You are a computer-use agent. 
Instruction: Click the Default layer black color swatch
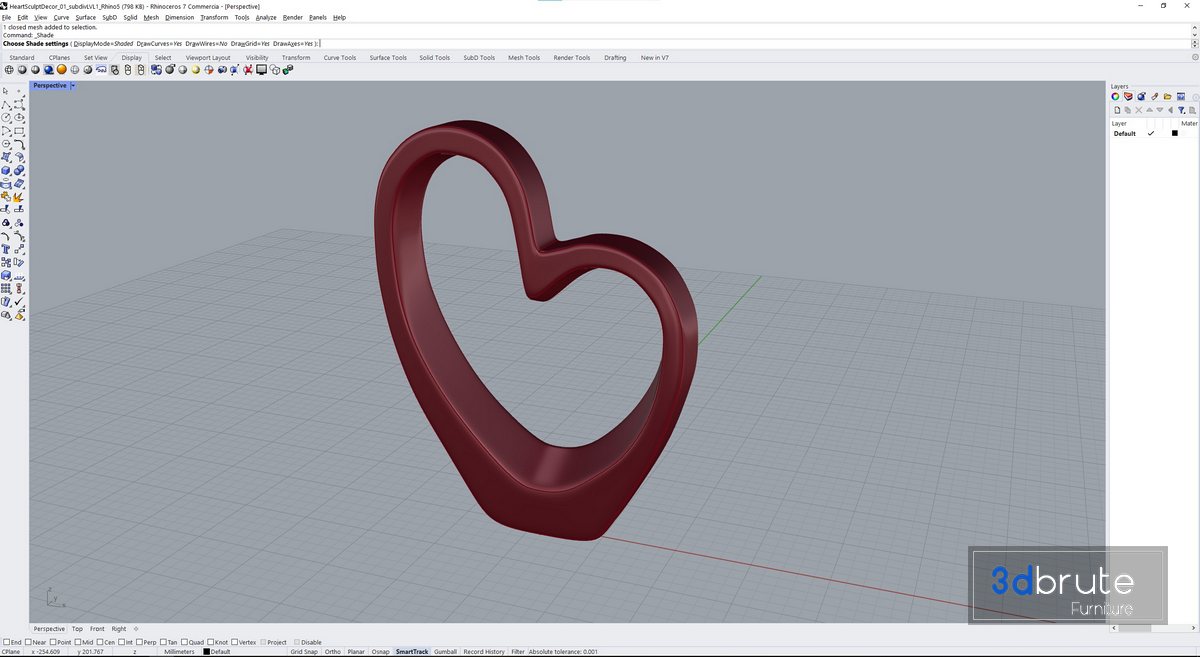coord(1174,133)
